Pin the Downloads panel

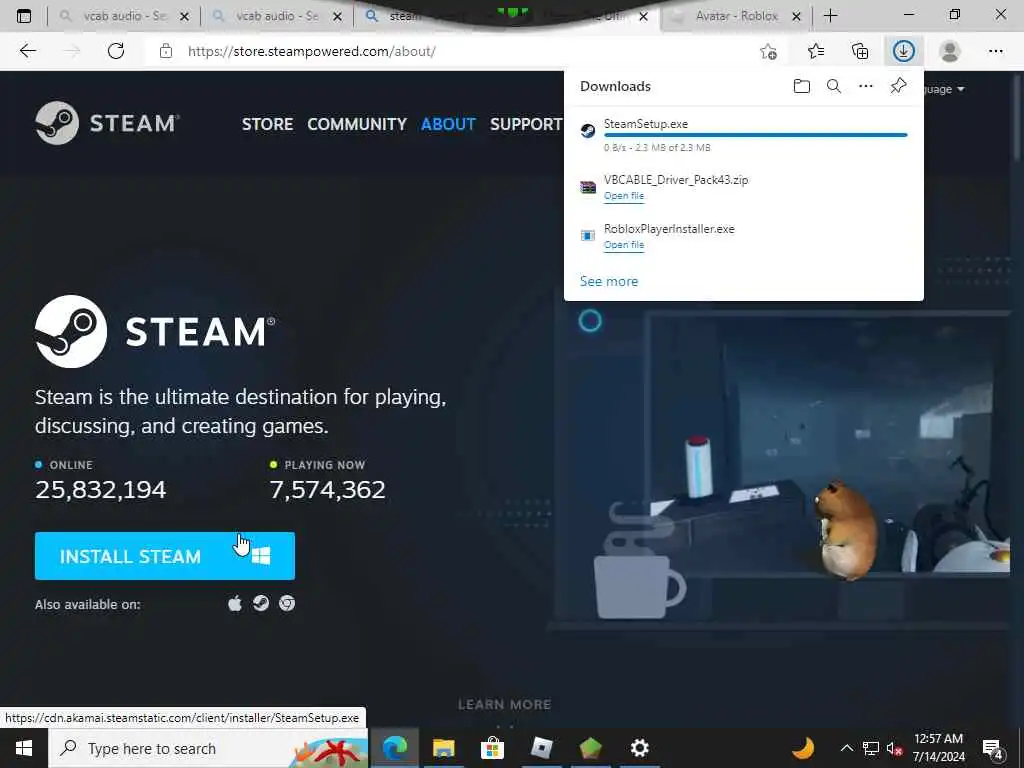(x=899, y=86)
